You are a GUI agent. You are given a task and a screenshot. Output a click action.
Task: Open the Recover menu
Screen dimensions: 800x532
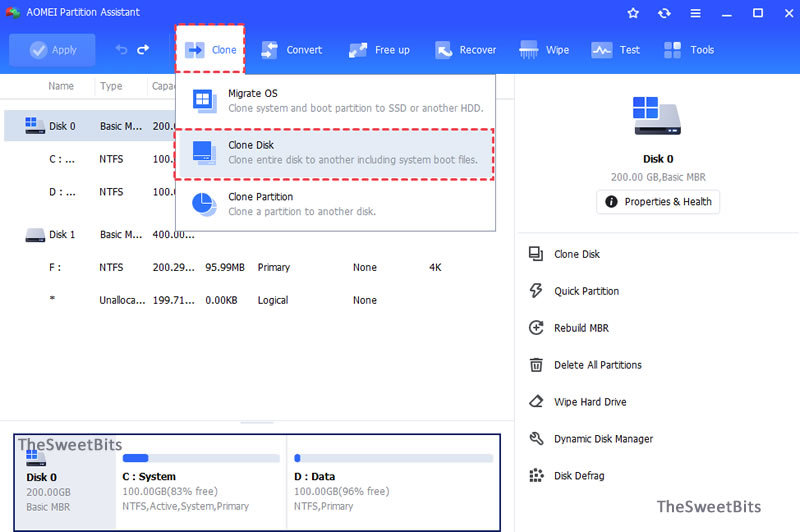pos(465,50)
